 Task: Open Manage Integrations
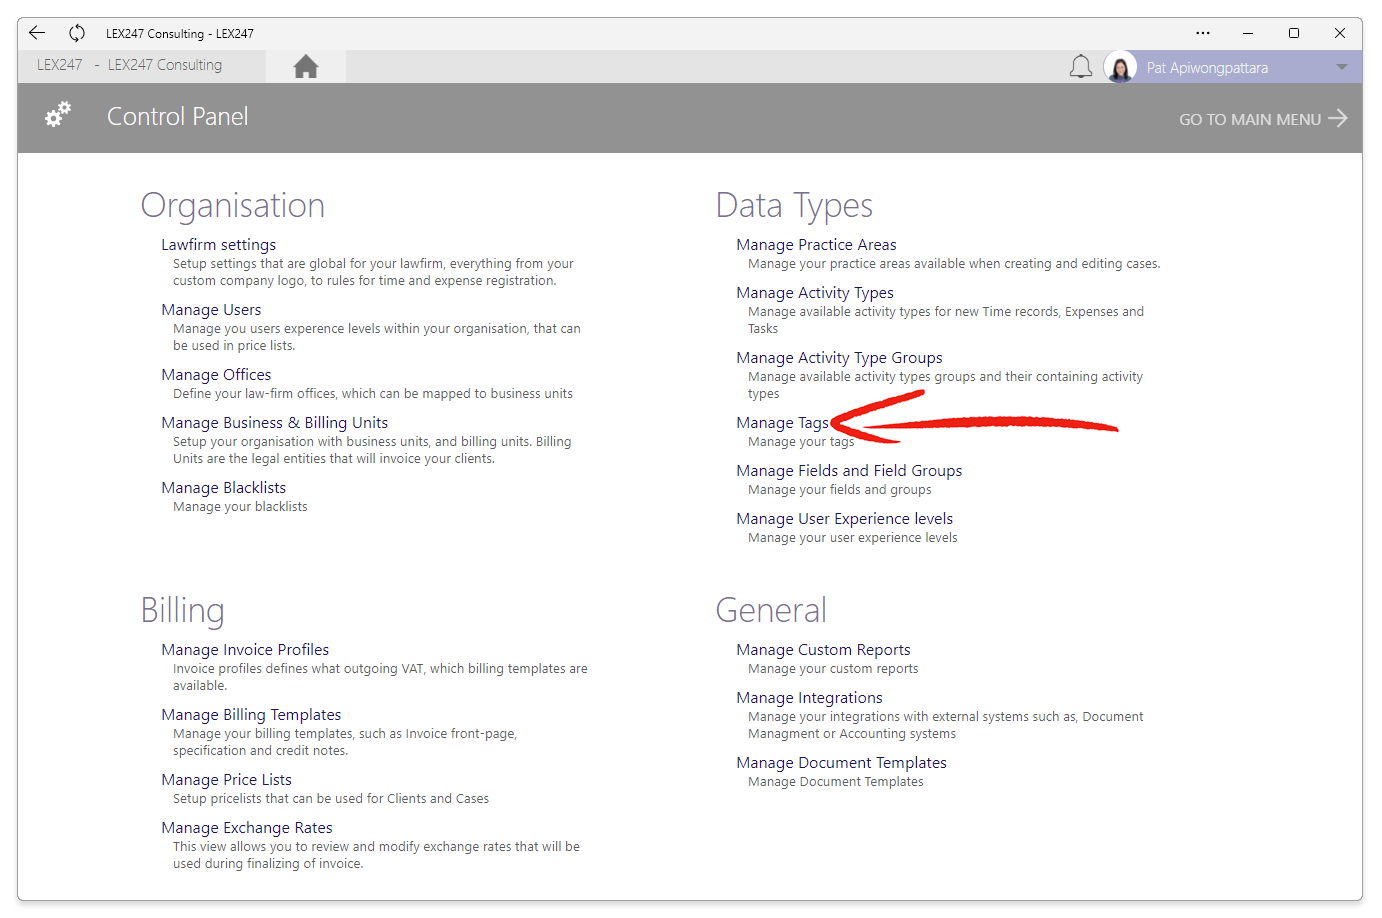pos(809,698)
